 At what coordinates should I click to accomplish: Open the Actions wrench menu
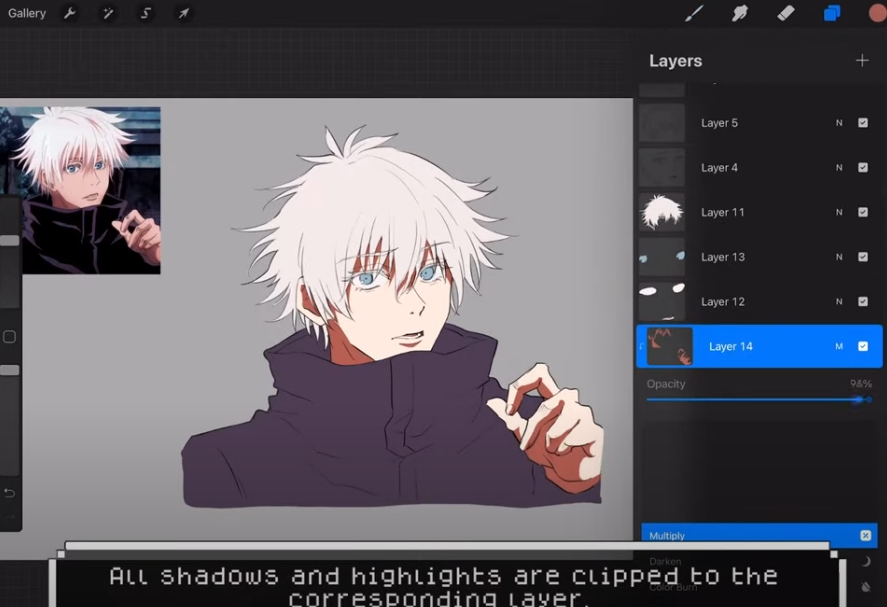pyautogui.click(x=69, y=13)
